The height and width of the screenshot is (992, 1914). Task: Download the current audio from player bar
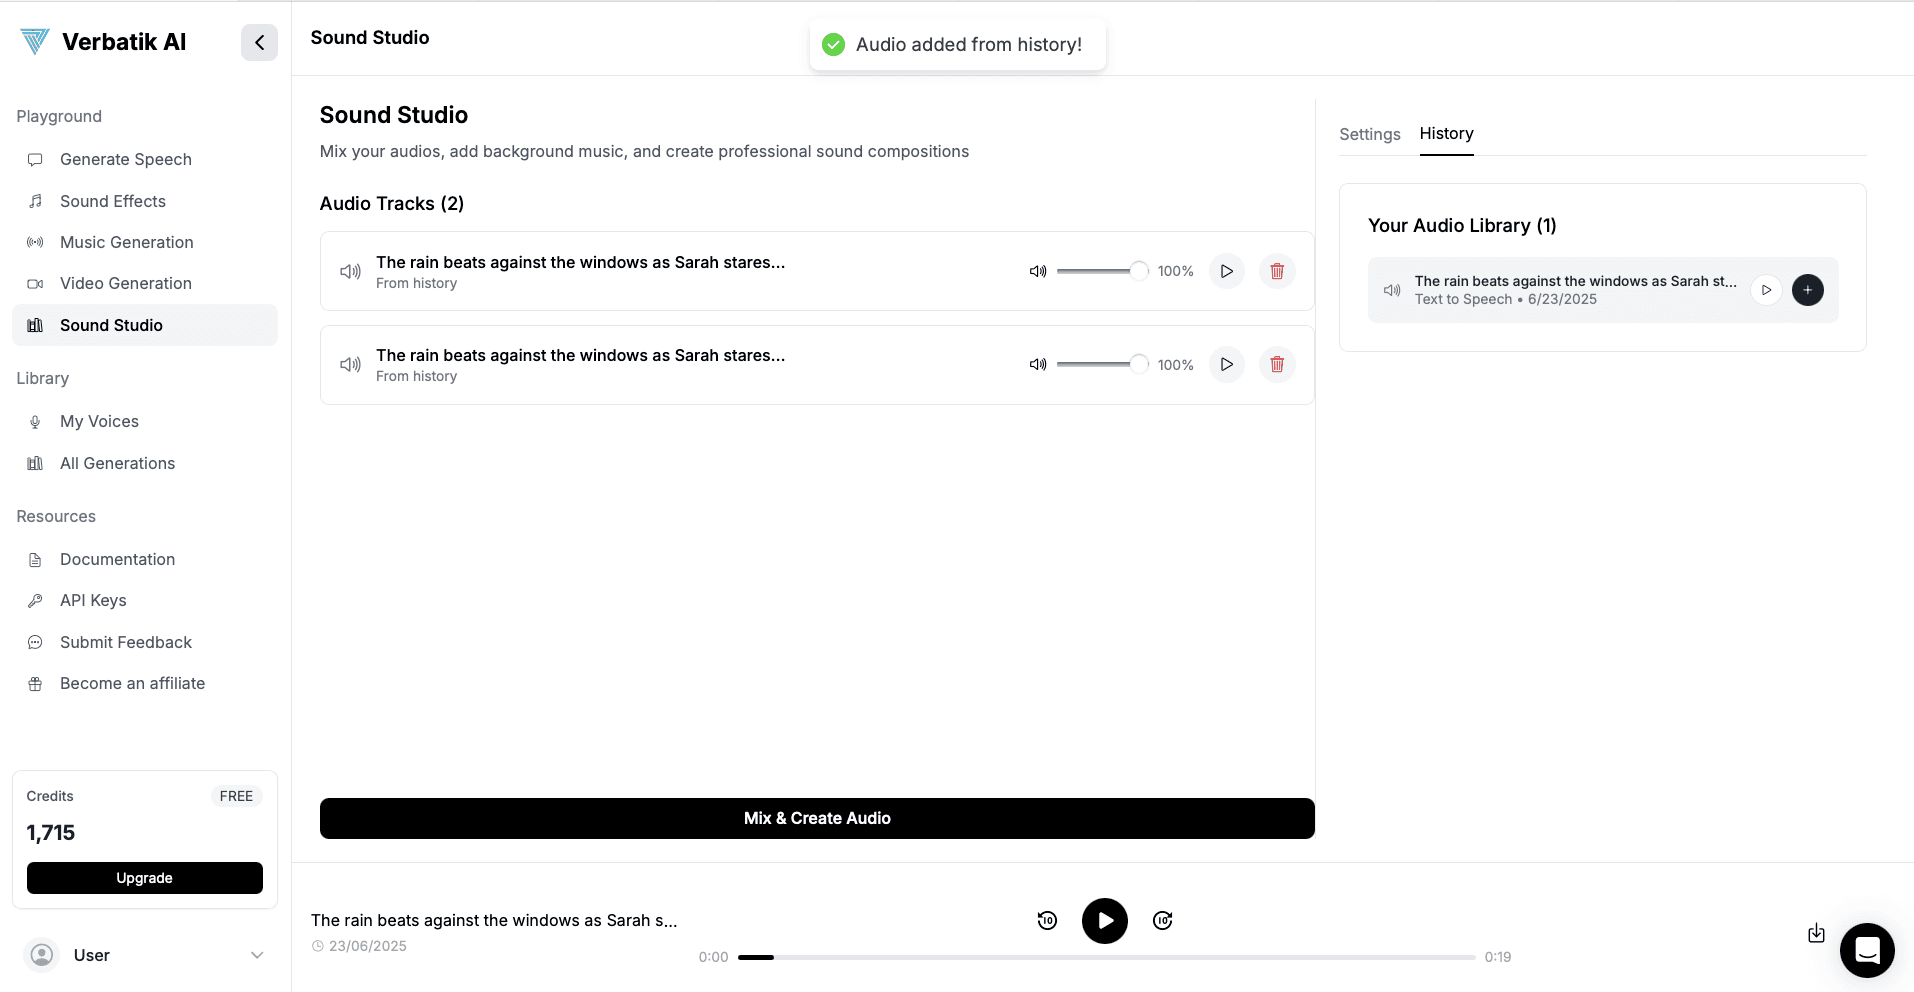pyautogui.click(x=1816, y=934)
